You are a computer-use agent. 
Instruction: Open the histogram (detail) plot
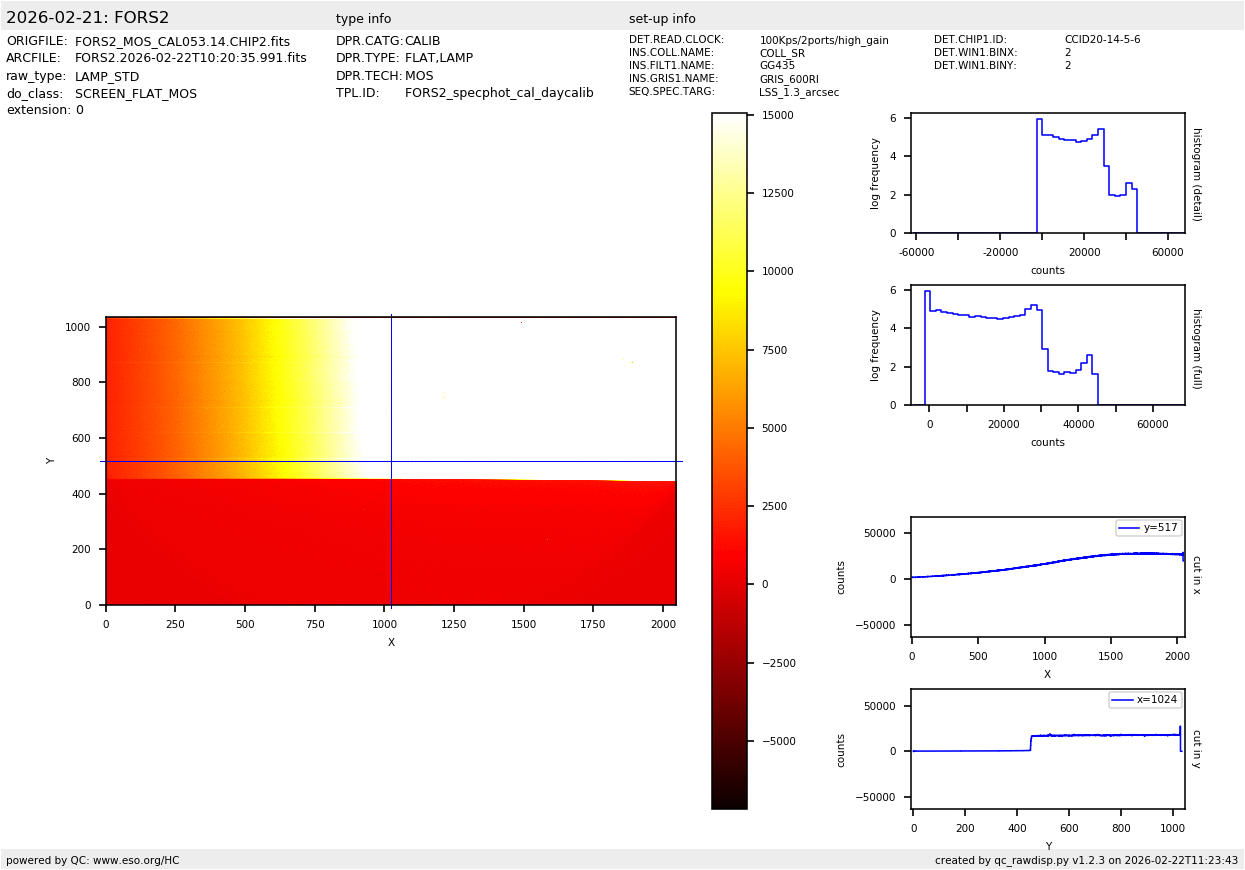click(x=1047, y=173)
